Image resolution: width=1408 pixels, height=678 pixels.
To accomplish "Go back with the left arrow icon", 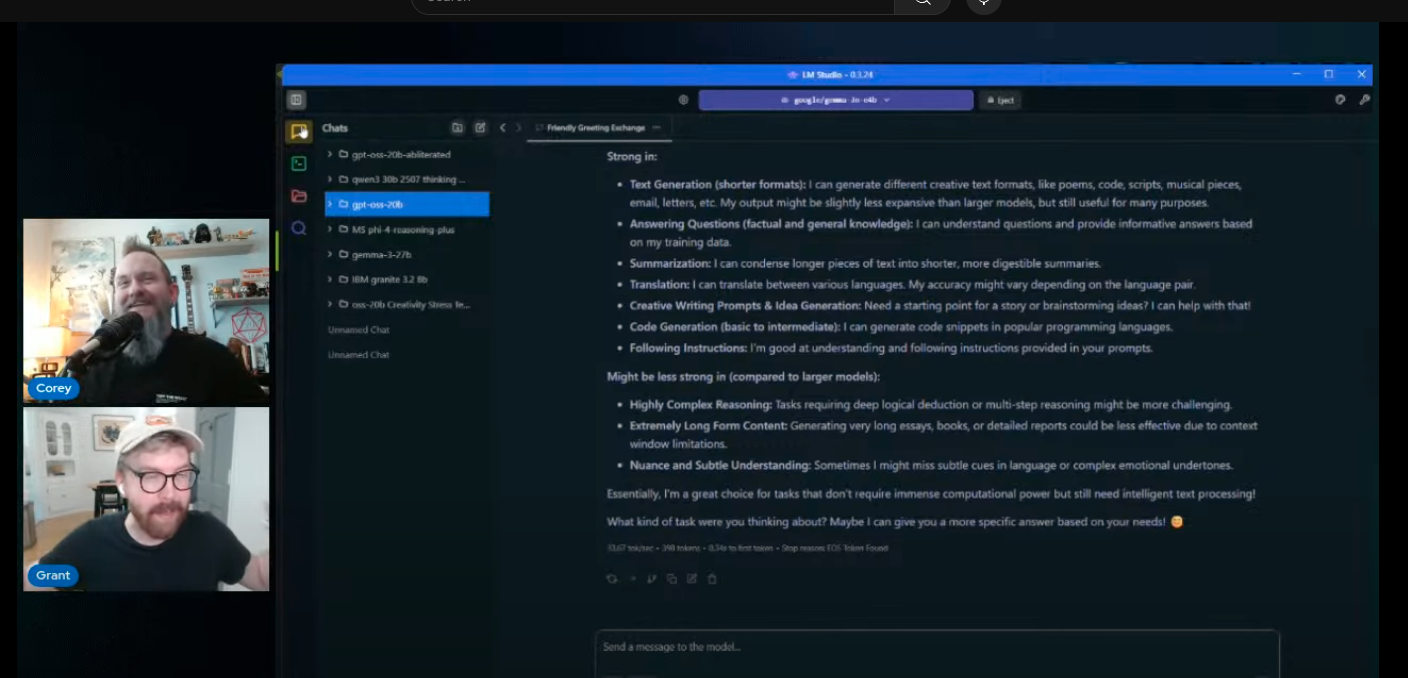I will coord(502,127).
